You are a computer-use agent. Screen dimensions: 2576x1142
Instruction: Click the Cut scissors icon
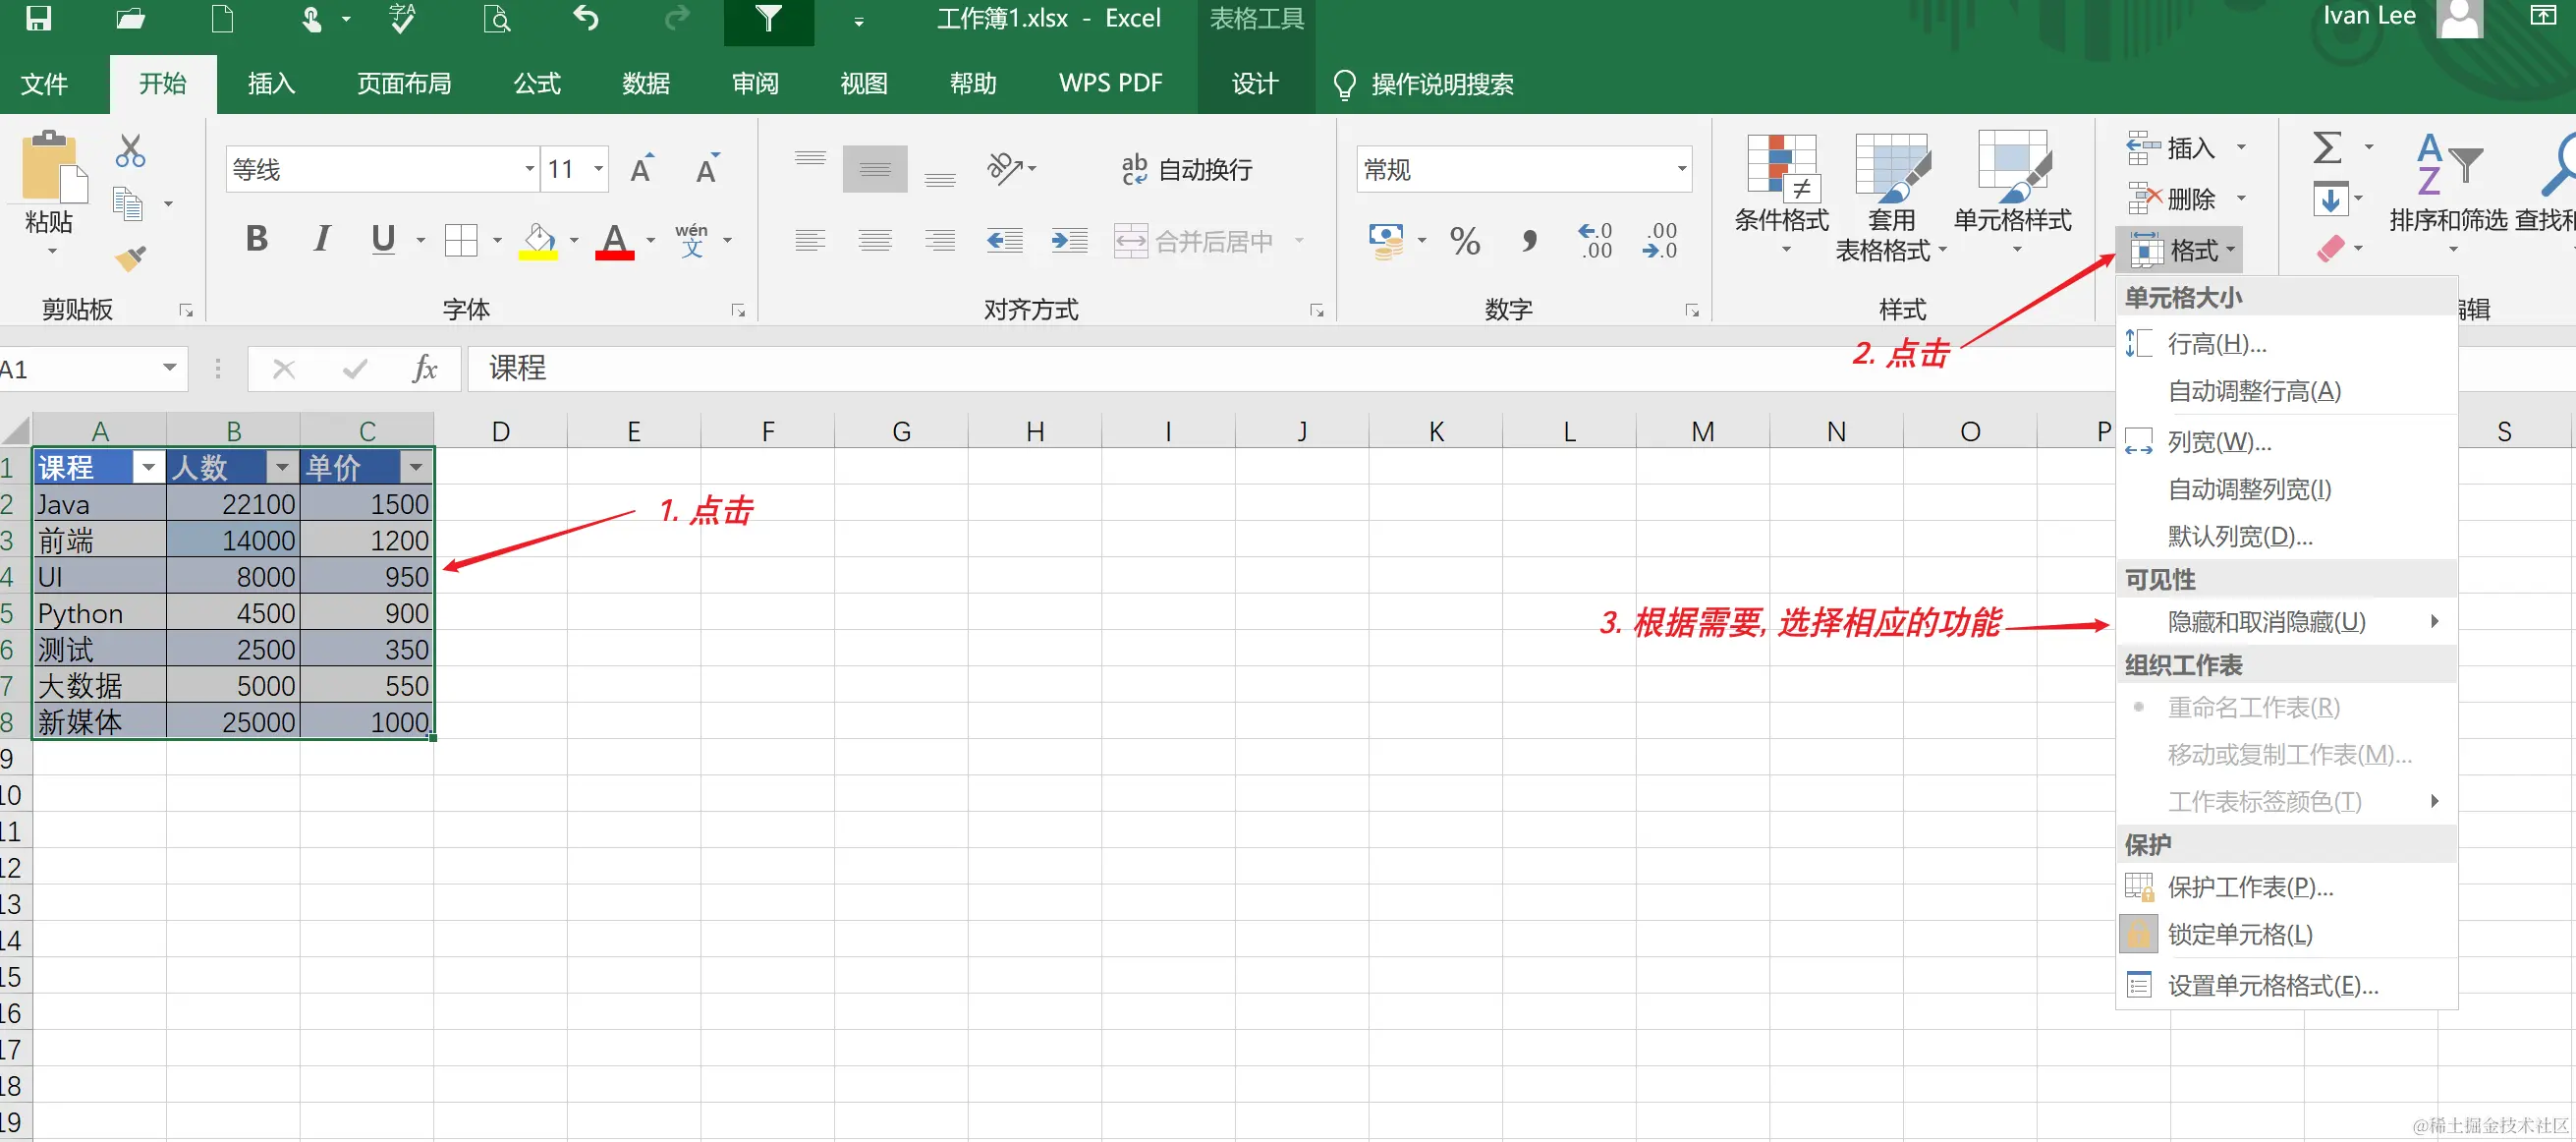[x=130, y=151]
